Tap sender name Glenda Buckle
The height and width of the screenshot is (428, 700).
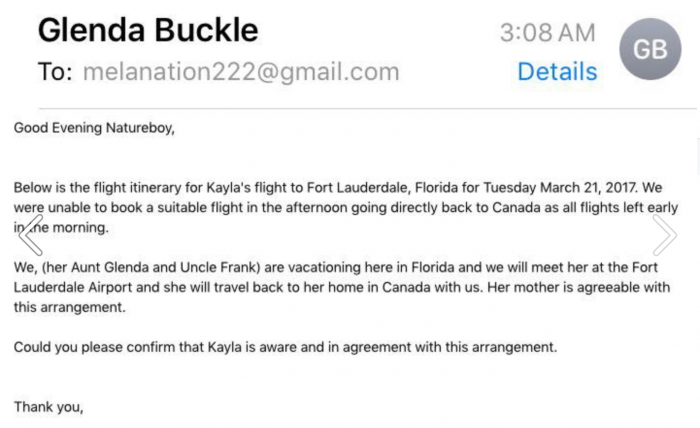pos(148,30)
